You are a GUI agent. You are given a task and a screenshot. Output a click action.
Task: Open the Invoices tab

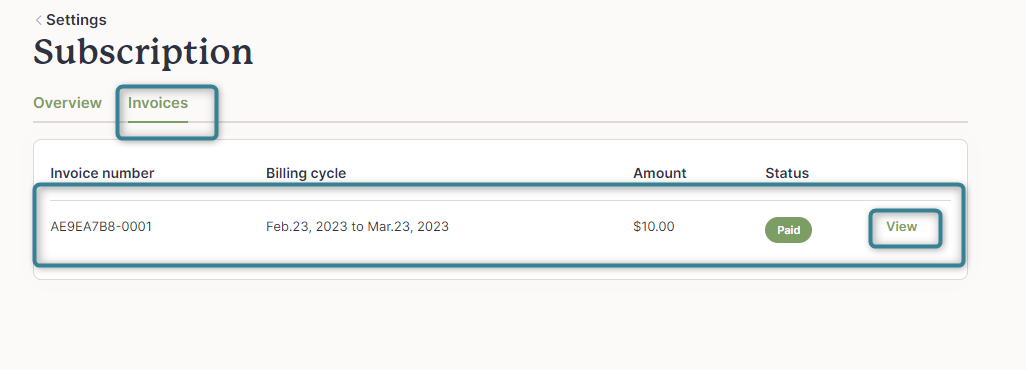158,103
